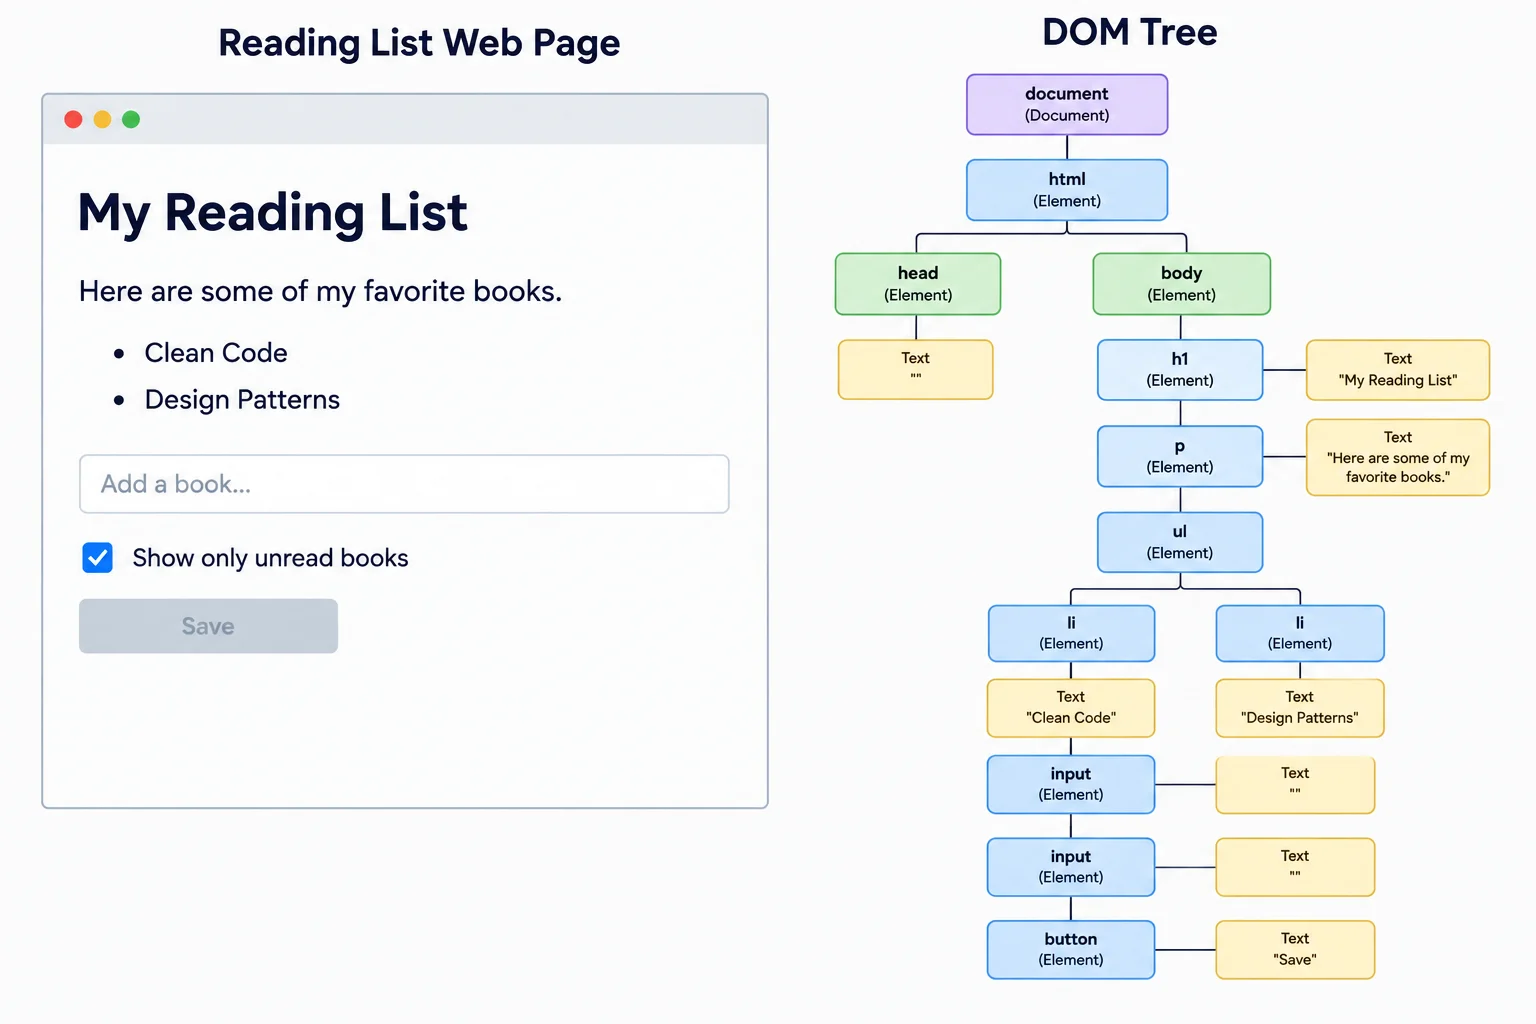Select the li node above the "Design Patterns" text node

click(1300, 634)
